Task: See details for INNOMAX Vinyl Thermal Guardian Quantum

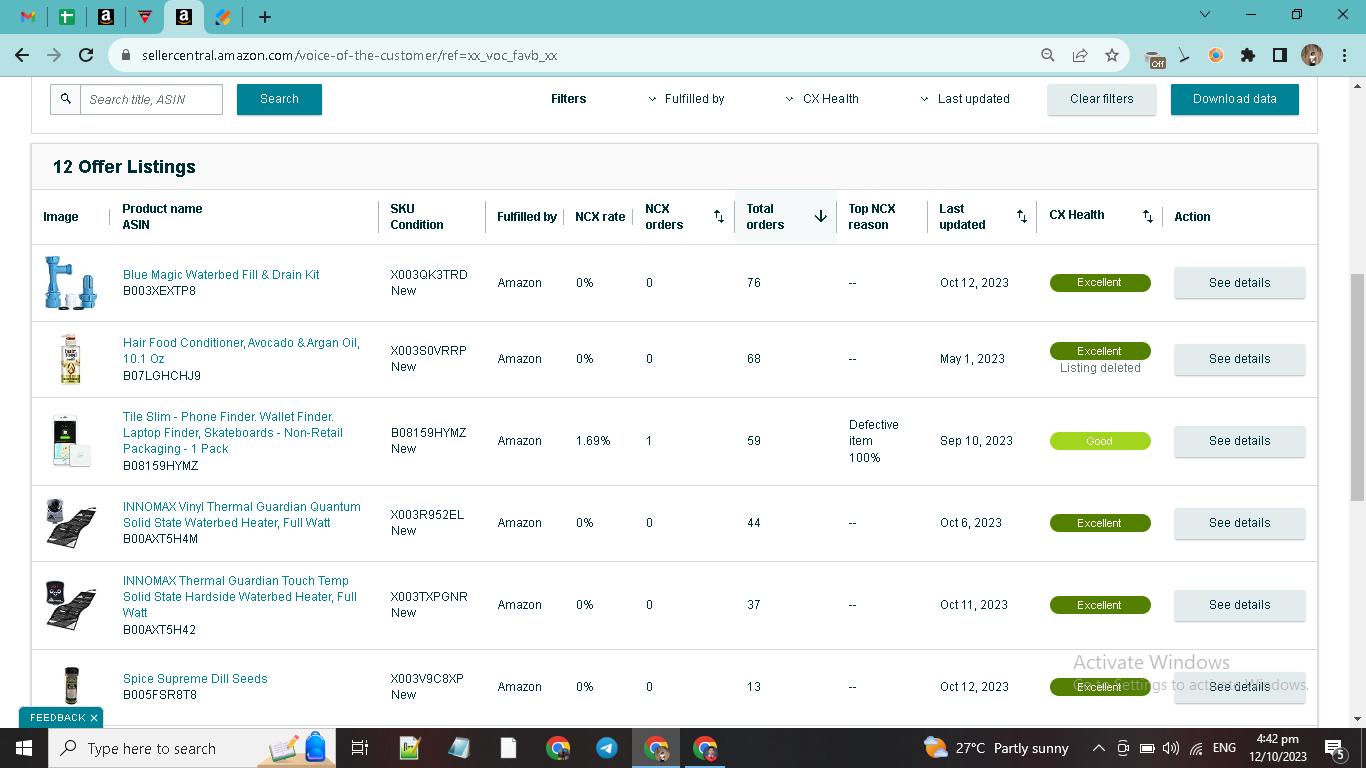Action: tap(1239, 523)
